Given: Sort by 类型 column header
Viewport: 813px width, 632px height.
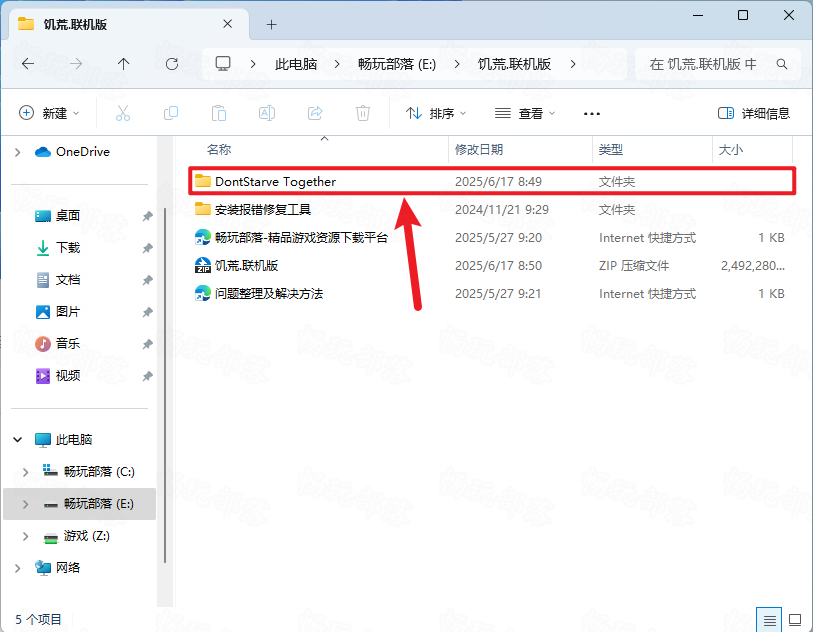Looking at the screenshot, I should coord(652,150).
